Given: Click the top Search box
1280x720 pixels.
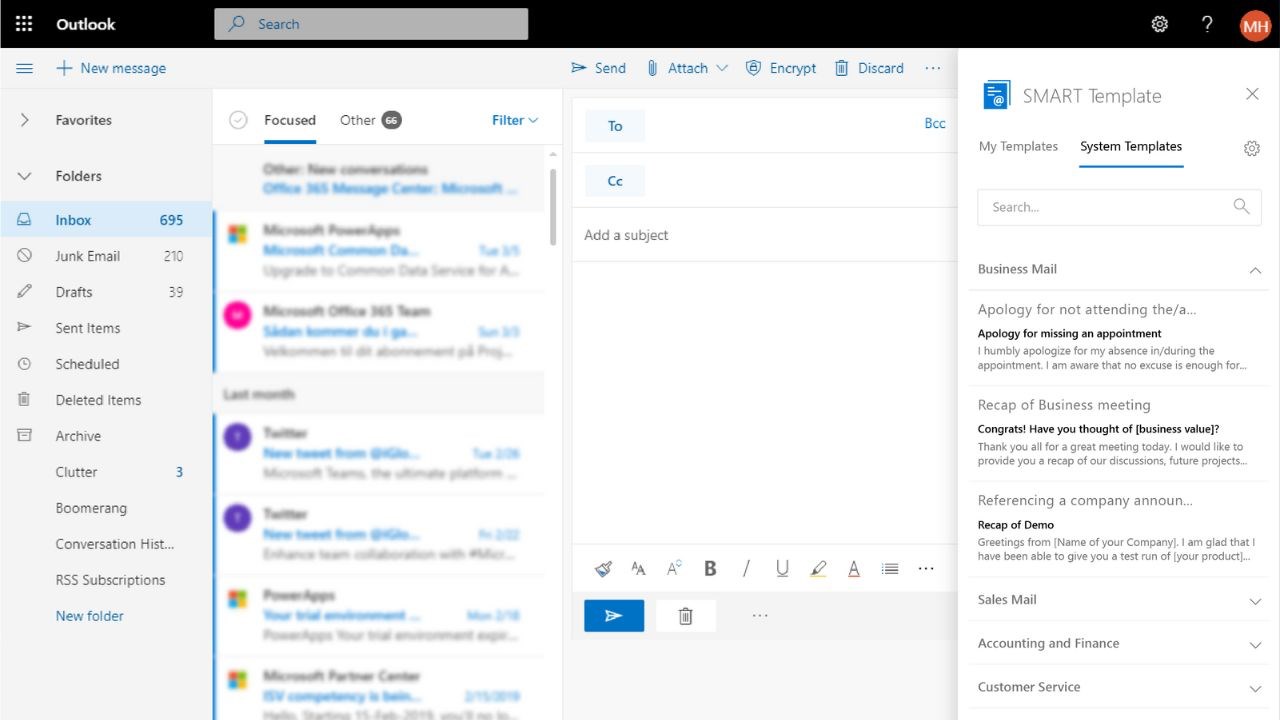Looking at the screenshot, I should tap(371, 24).
